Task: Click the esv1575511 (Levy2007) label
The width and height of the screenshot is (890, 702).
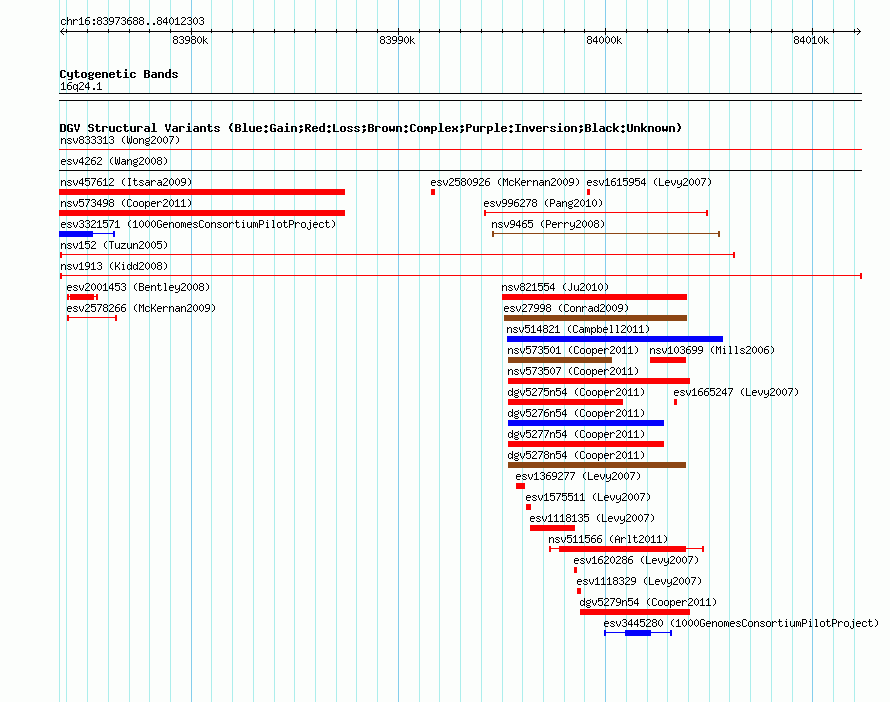Action: 588,497
